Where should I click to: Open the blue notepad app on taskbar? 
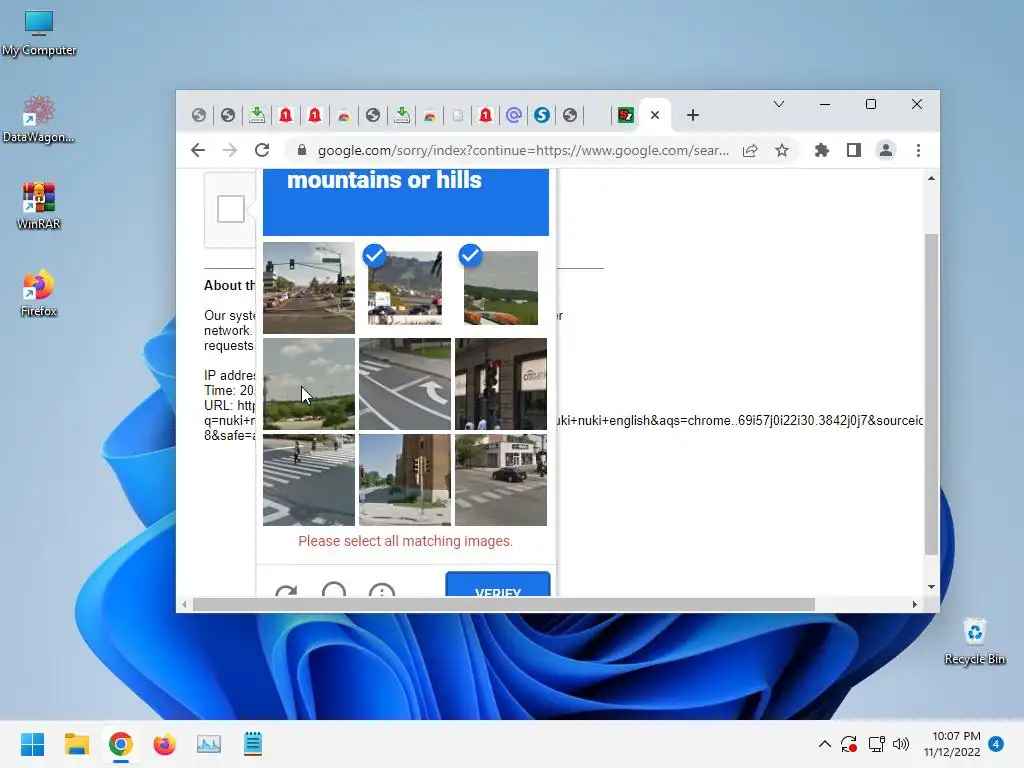click(x=253, y=744)
